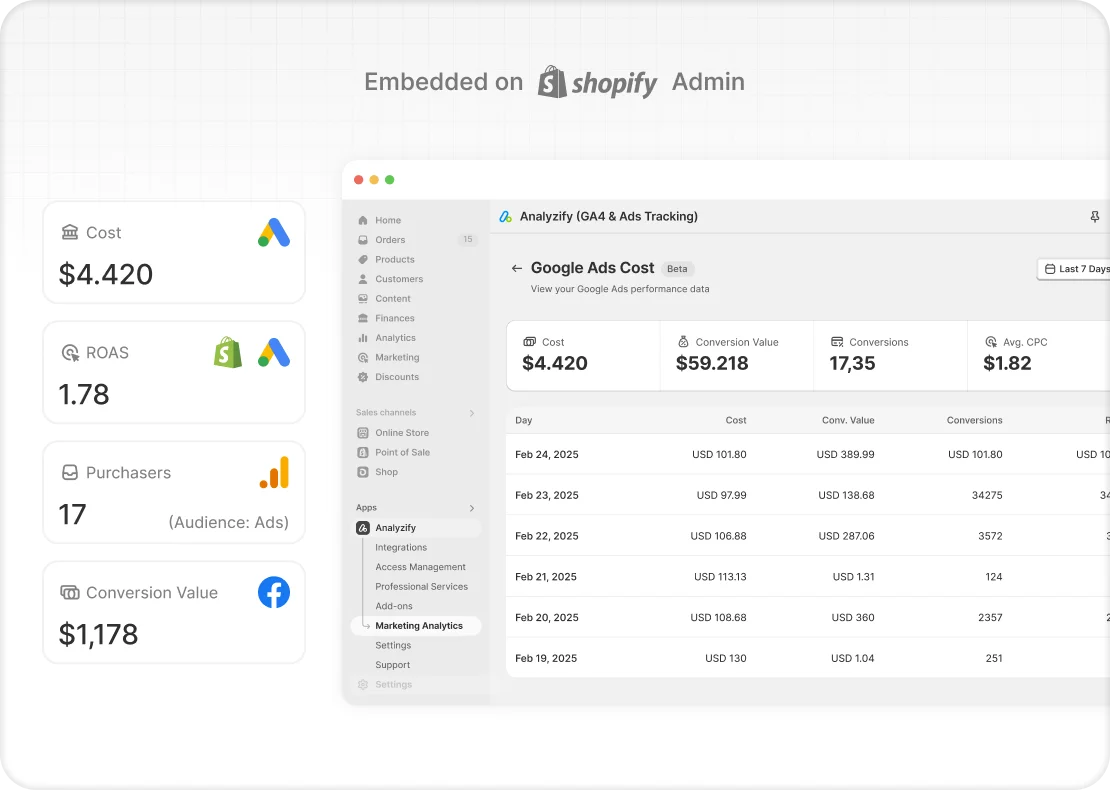Screen dimensions: 1110x790
Task: Open Support under Analyzify
Action: pos(392,665)
